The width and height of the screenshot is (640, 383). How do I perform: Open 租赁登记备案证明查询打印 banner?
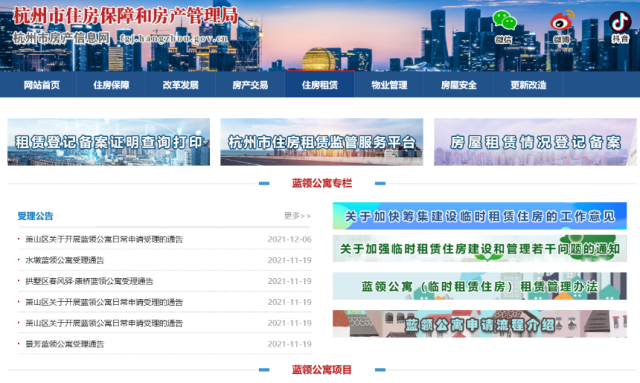pyautogui.click(x=109, y=142)
